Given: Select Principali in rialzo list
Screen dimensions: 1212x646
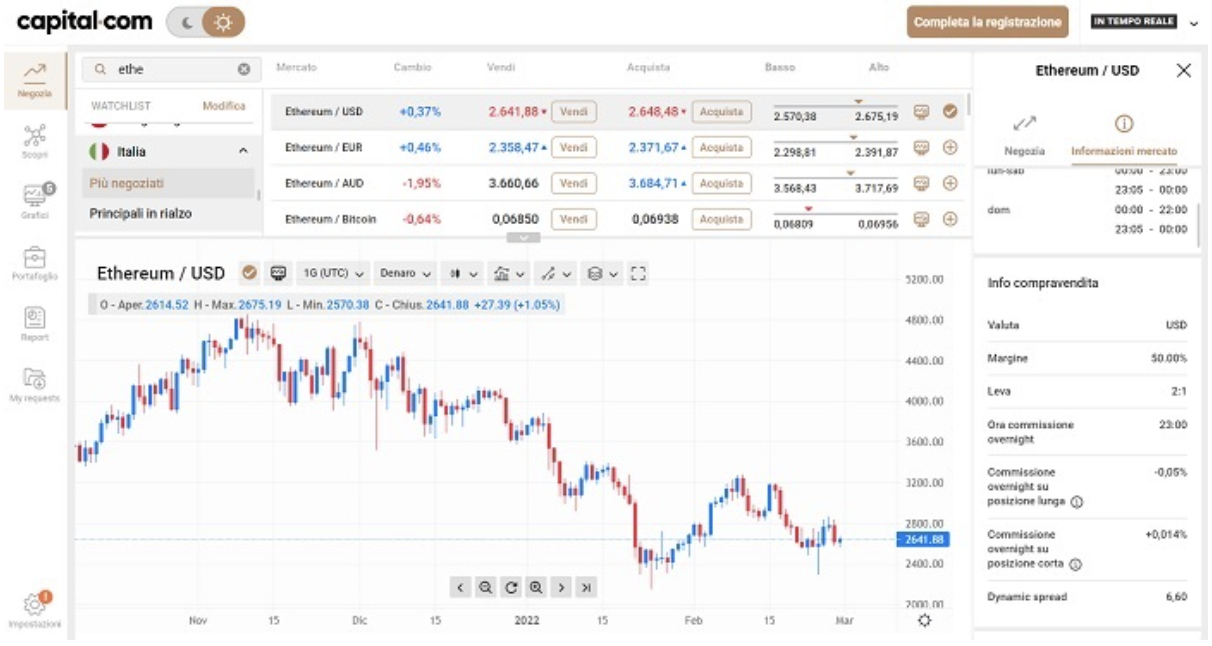Looking at the screenshot, I should click(x=168, y=214).
